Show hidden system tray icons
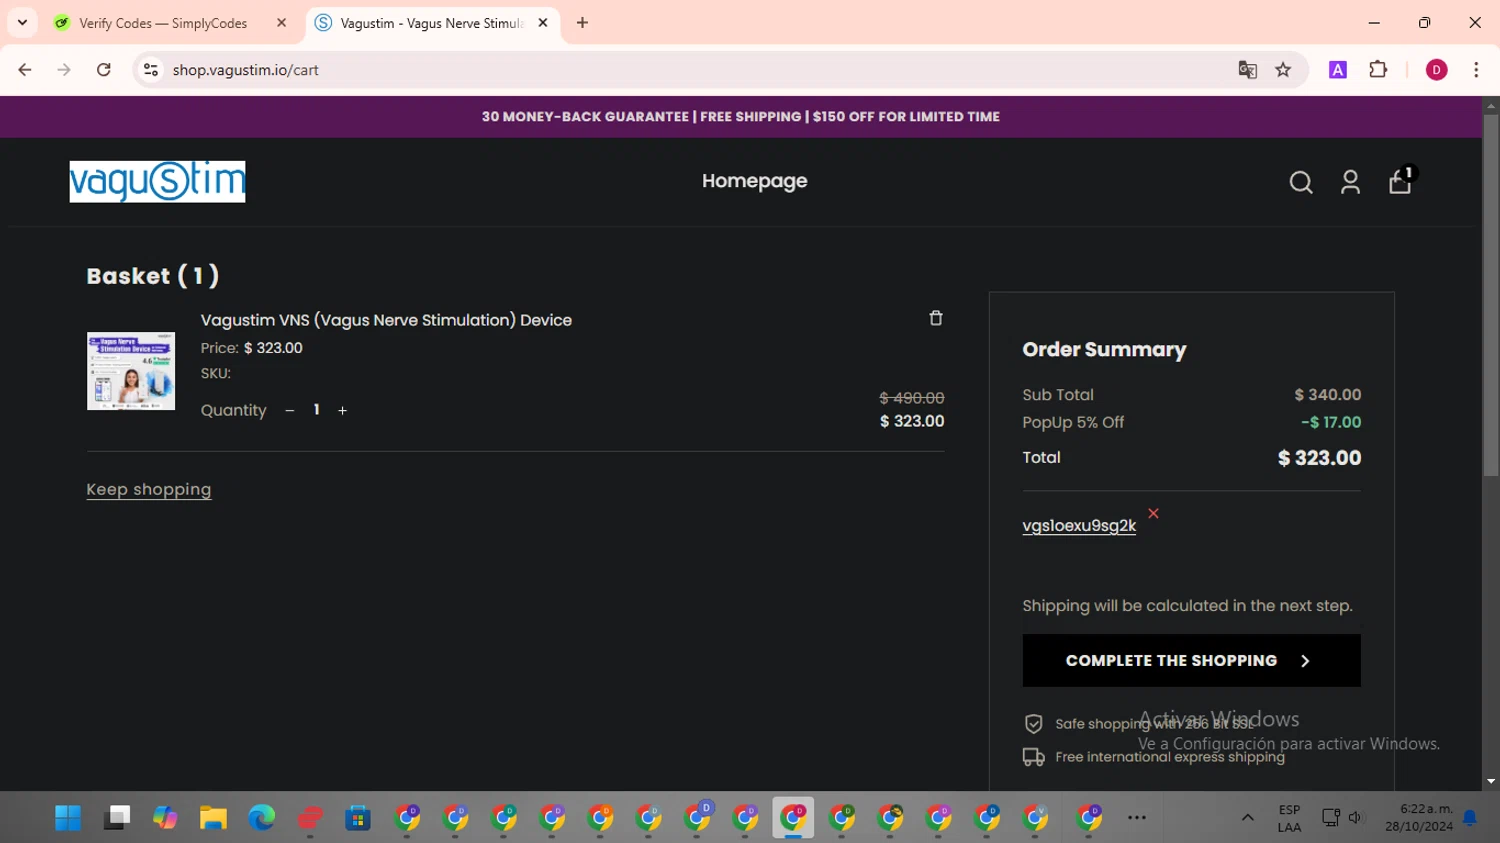Image resolution: width=1500 pixels, height=843 pixels. coord(1247,818)
